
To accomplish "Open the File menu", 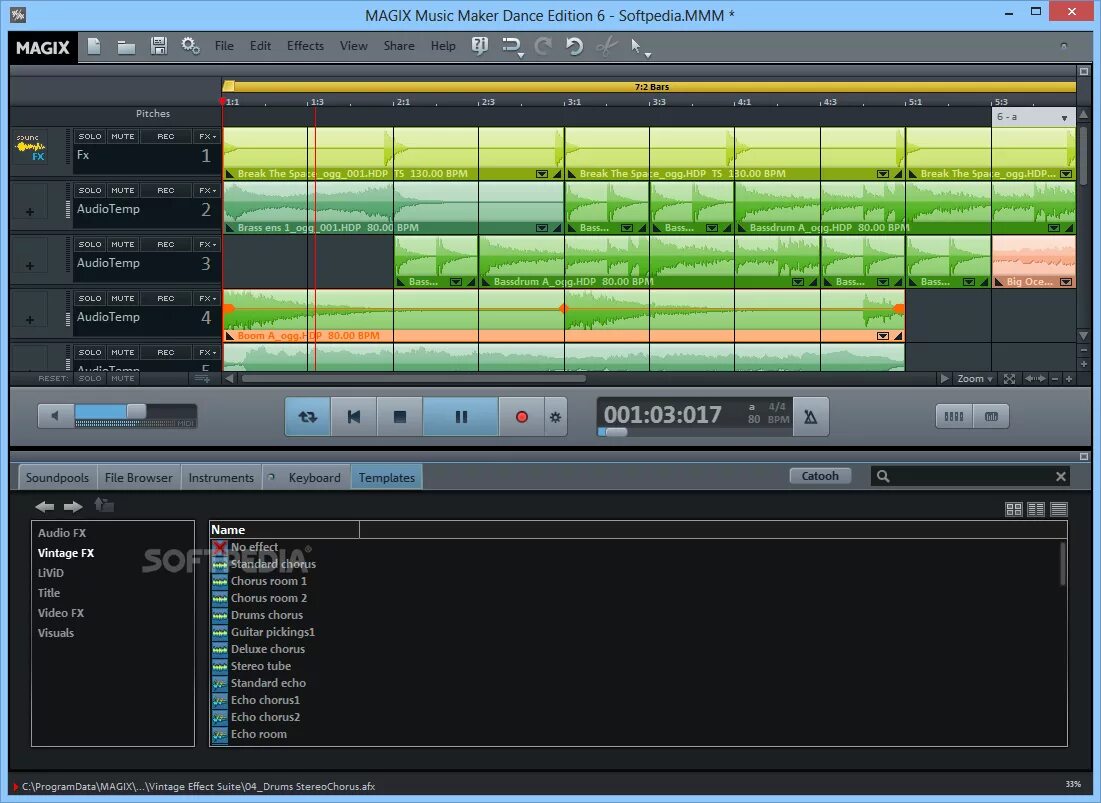I will (x=224, y=46).
